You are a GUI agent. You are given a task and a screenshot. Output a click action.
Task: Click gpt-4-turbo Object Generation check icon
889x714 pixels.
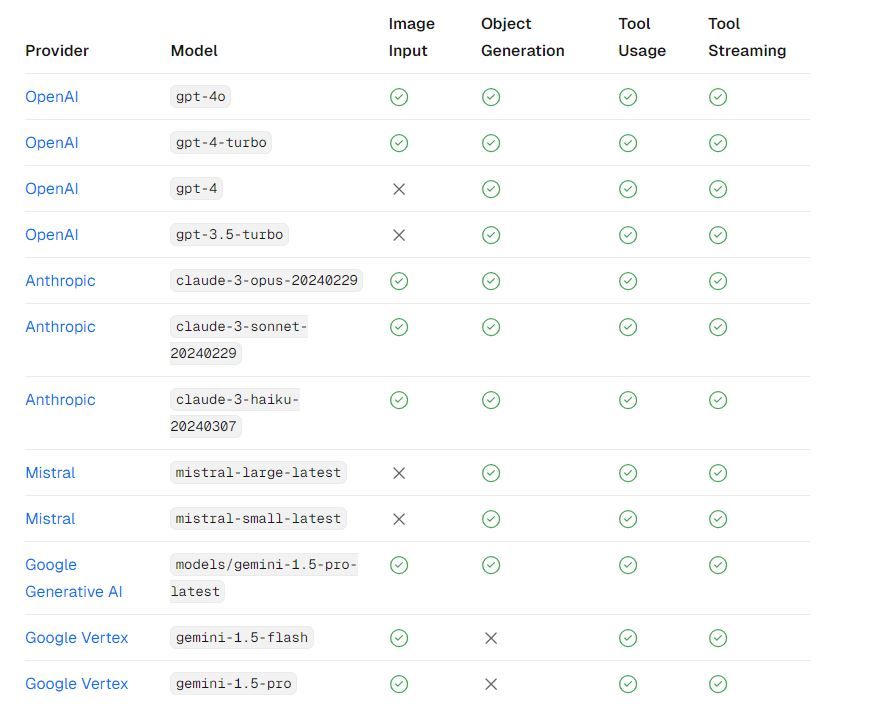click(x=491, y=143)
